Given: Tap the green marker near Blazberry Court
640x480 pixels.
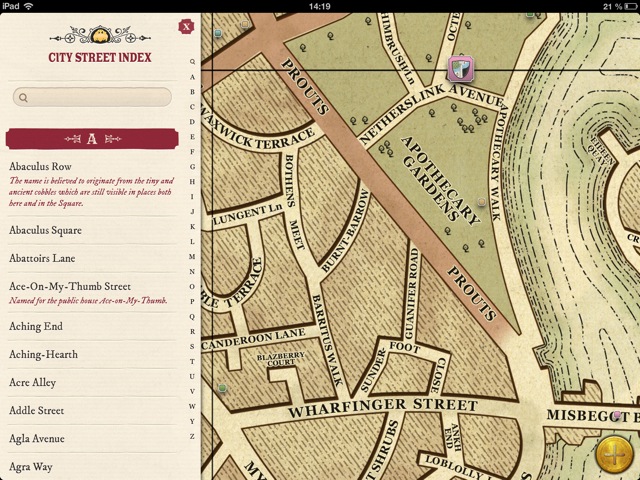Looking at the screenshot, I should [222, 387].
